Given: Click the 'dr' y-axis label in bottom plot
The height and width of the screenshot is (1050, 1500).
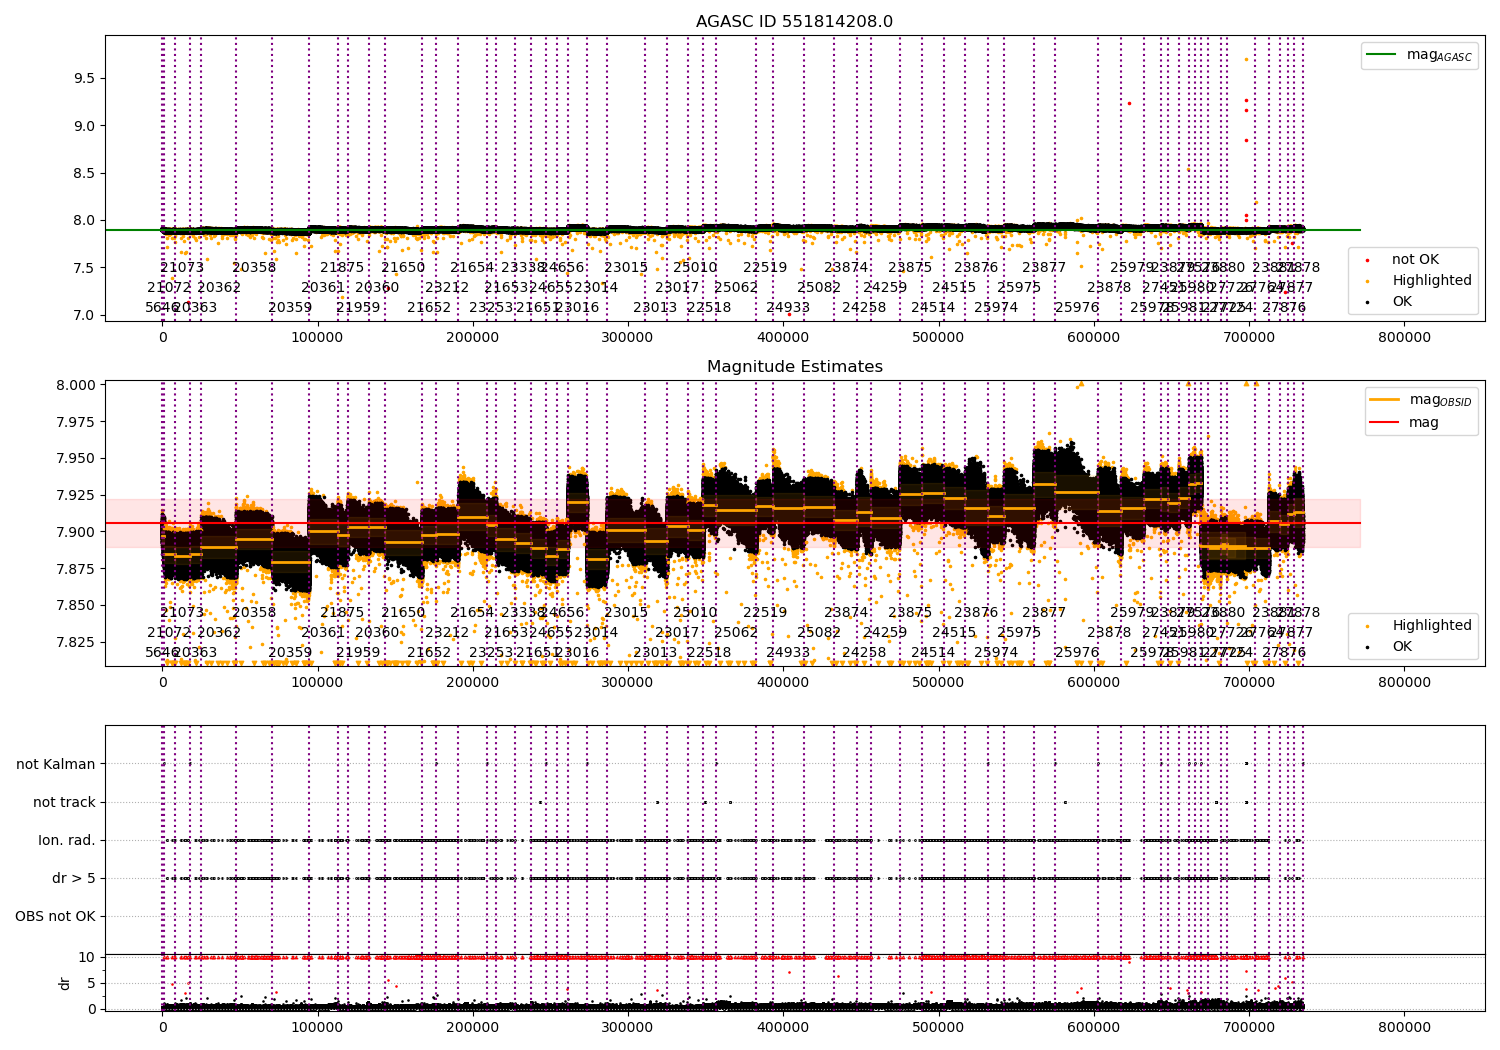Looking at the screenshot, I should tap(65, 983).
